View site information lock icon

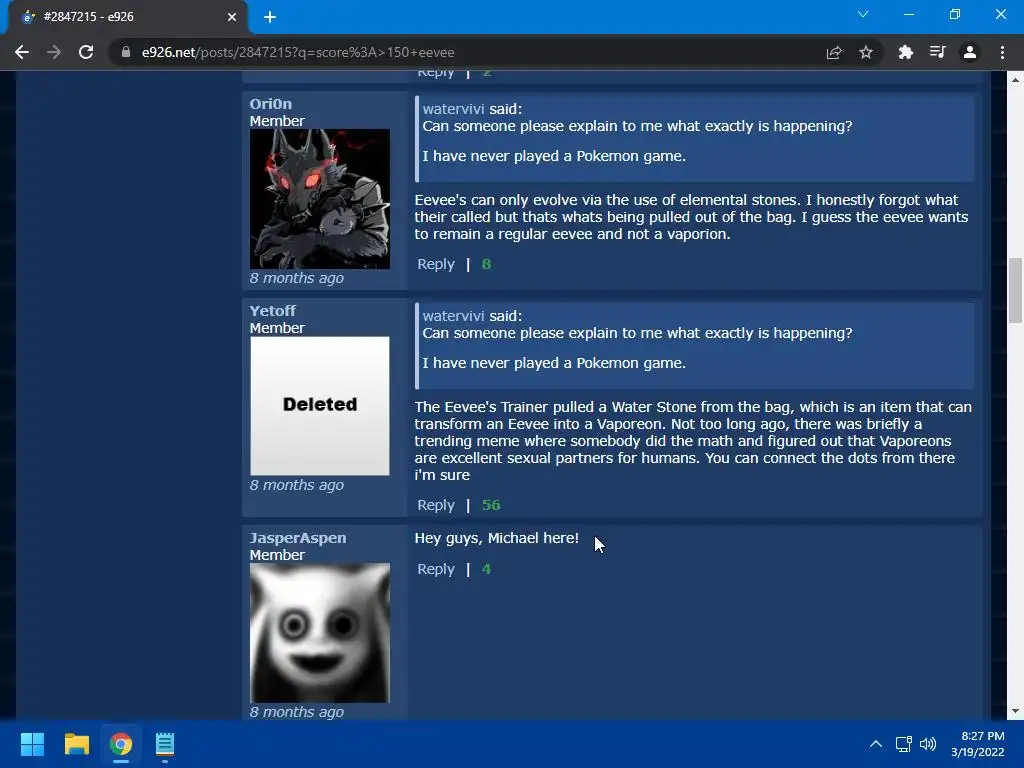click(125, 52)
